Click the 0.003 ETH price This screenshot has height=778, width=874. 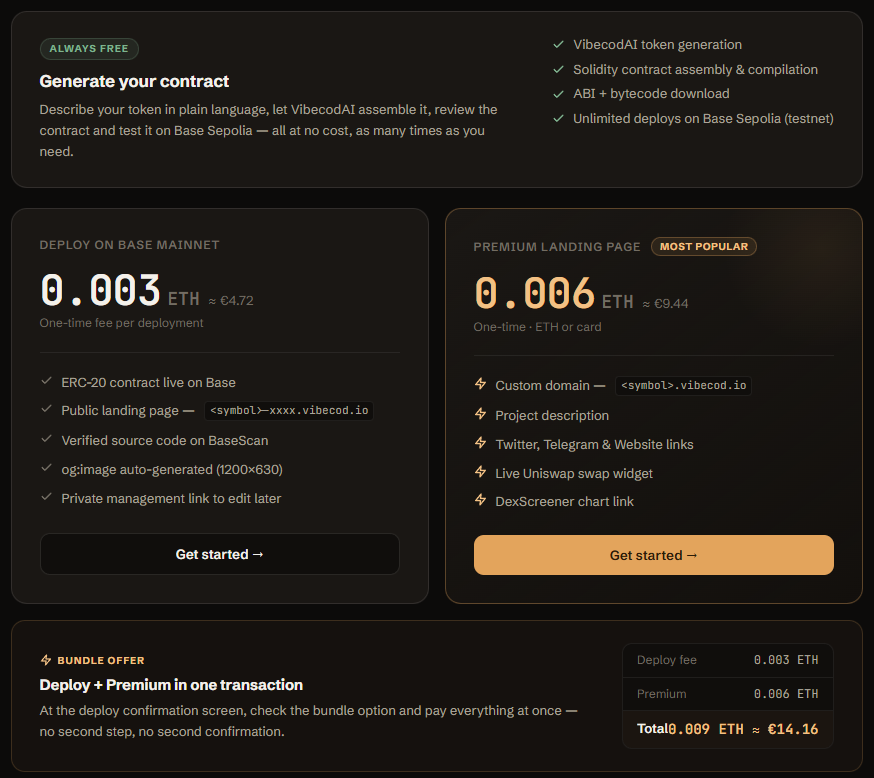pos(120,290)
